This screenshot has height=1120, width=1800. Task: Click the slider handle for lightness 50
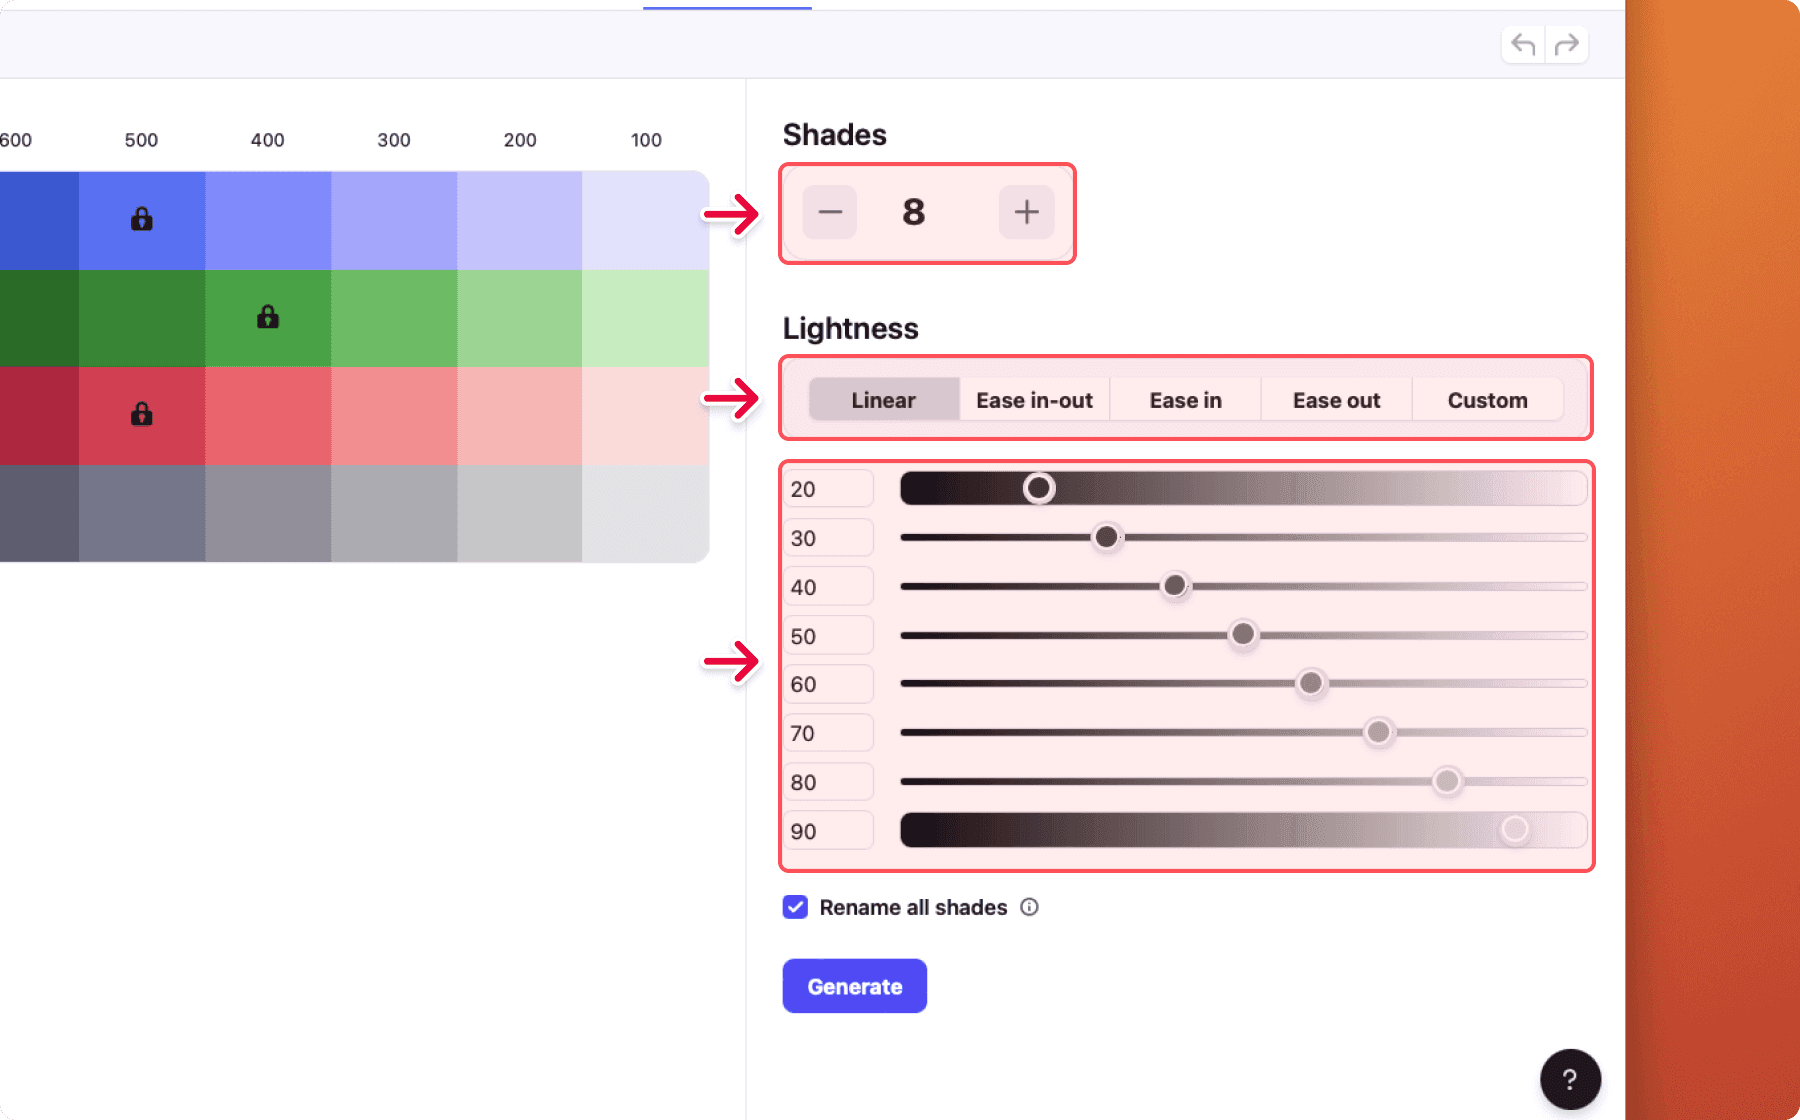pyautogui.click(x=1243, y=634)
